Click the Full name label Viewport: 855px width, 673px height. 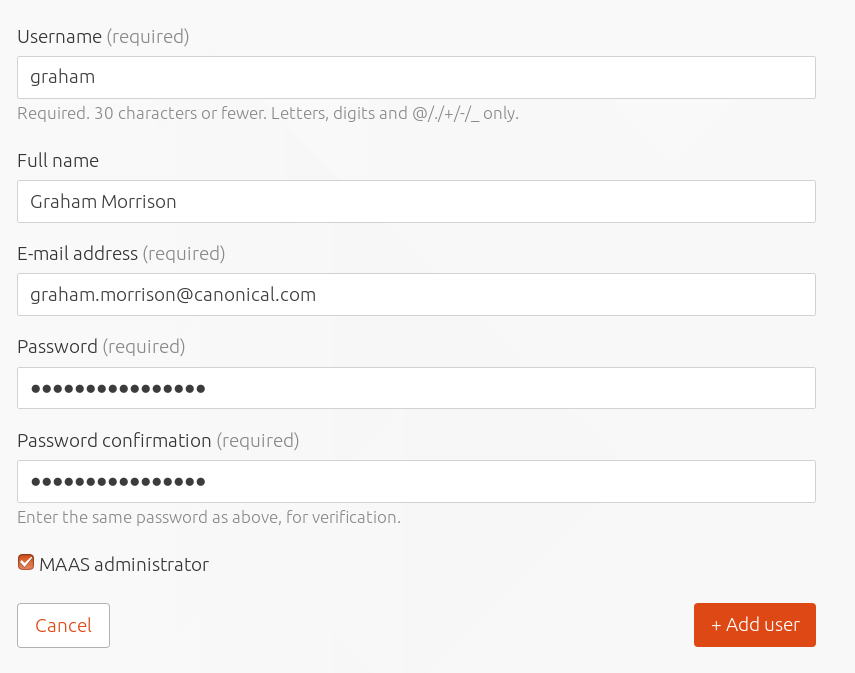coord(58,160)
